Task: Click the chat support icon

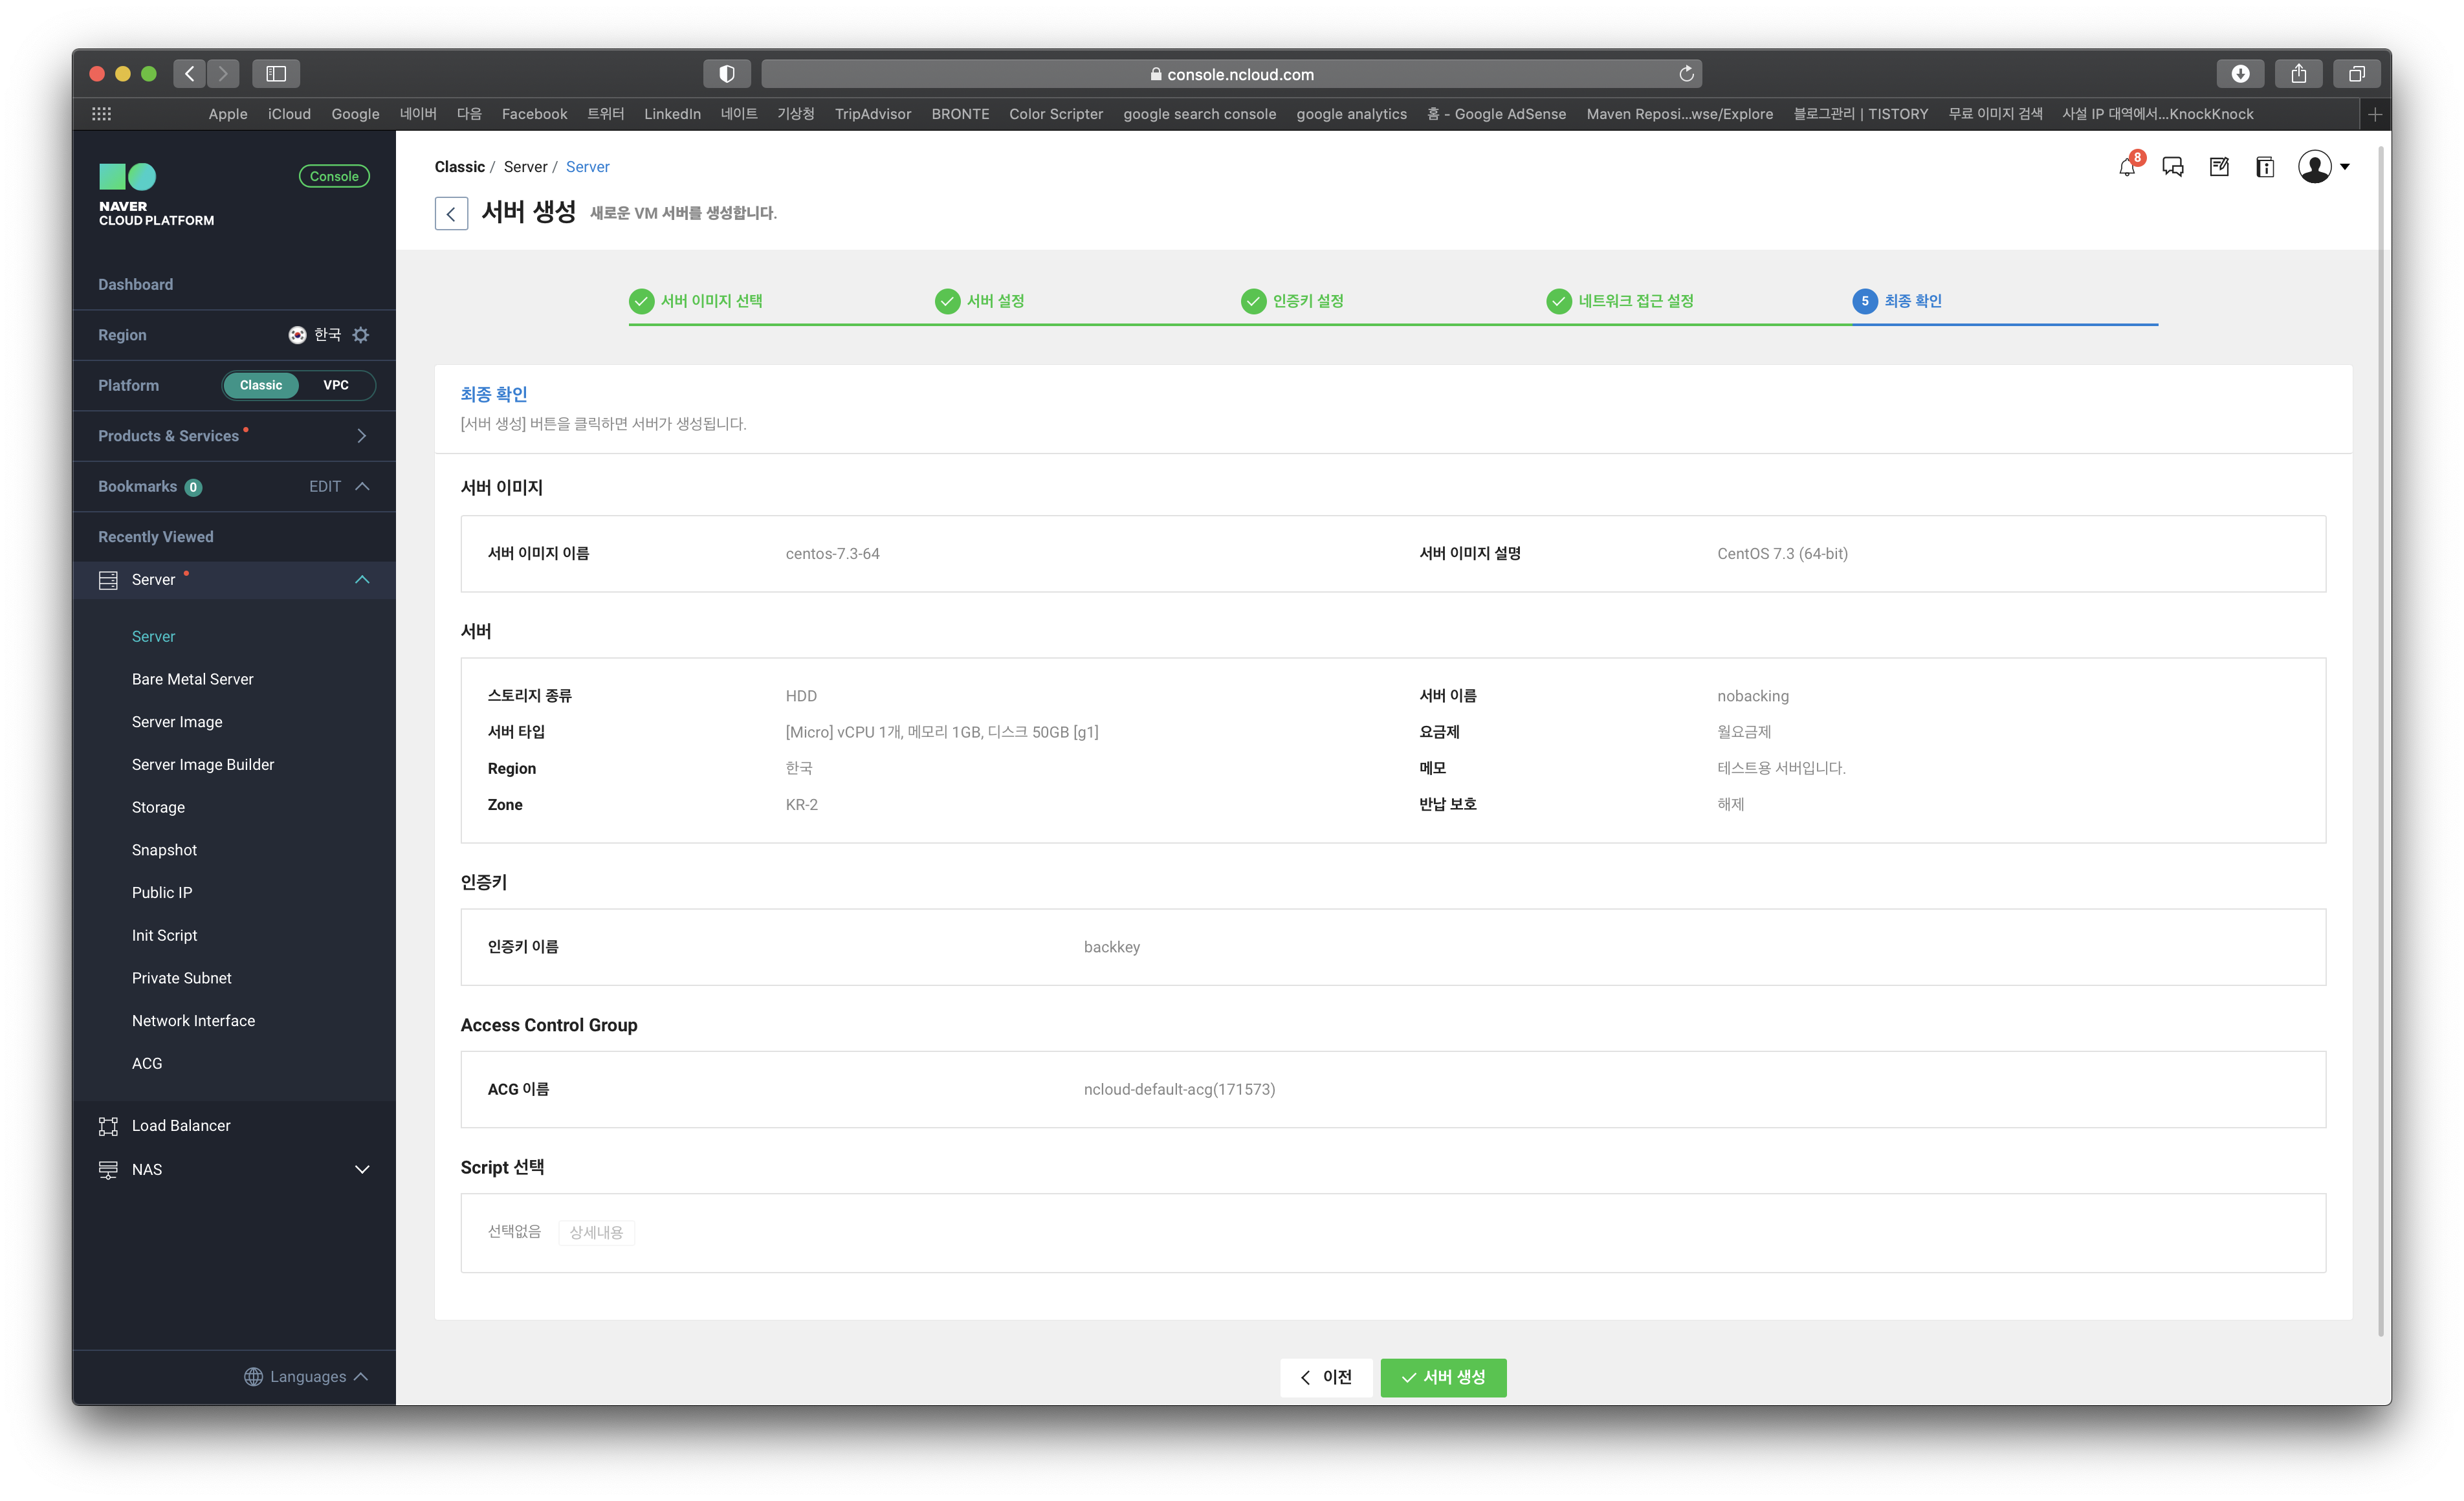Action: 2172,167
